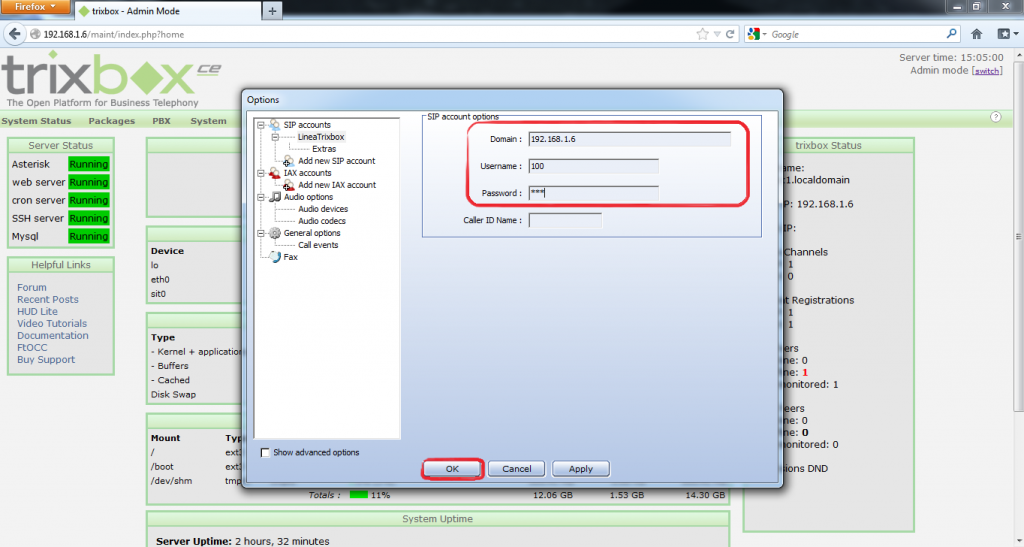This screenshot has height=547, width=1024.
Task: Click the red IAX accounts icon
Action: [275, 173]
